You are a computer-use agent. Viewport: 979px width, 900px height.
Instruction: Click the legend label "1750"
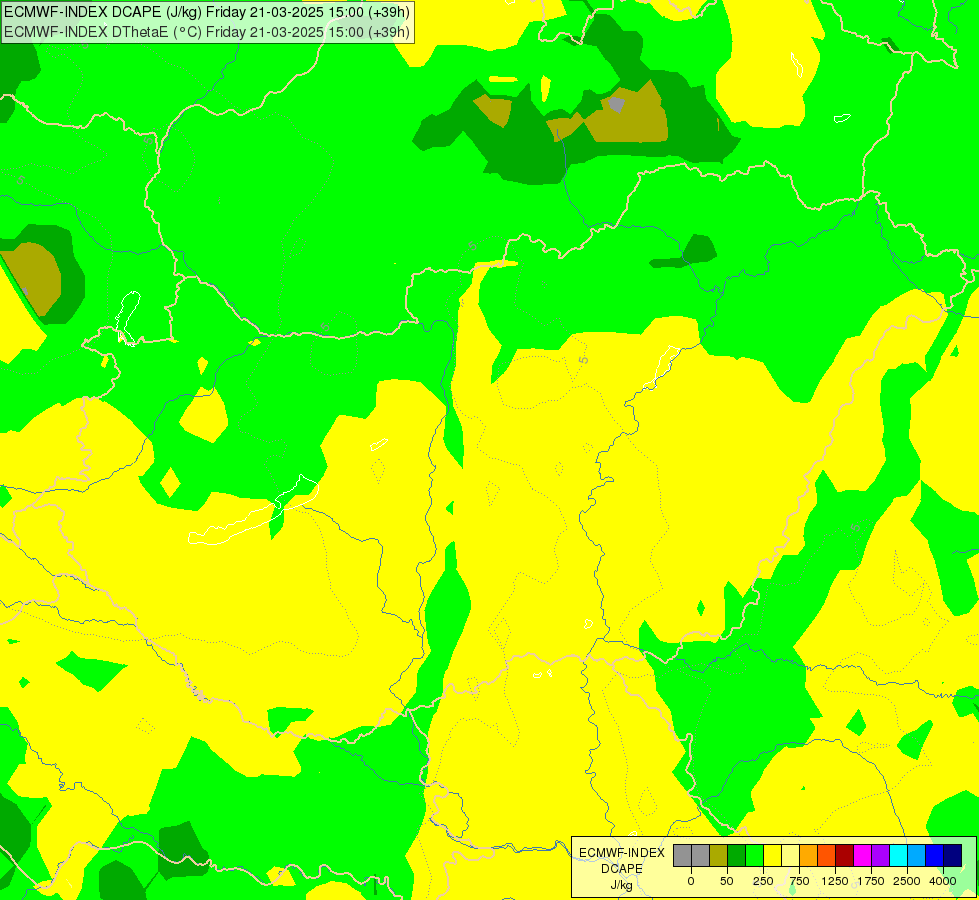[871, 881]
